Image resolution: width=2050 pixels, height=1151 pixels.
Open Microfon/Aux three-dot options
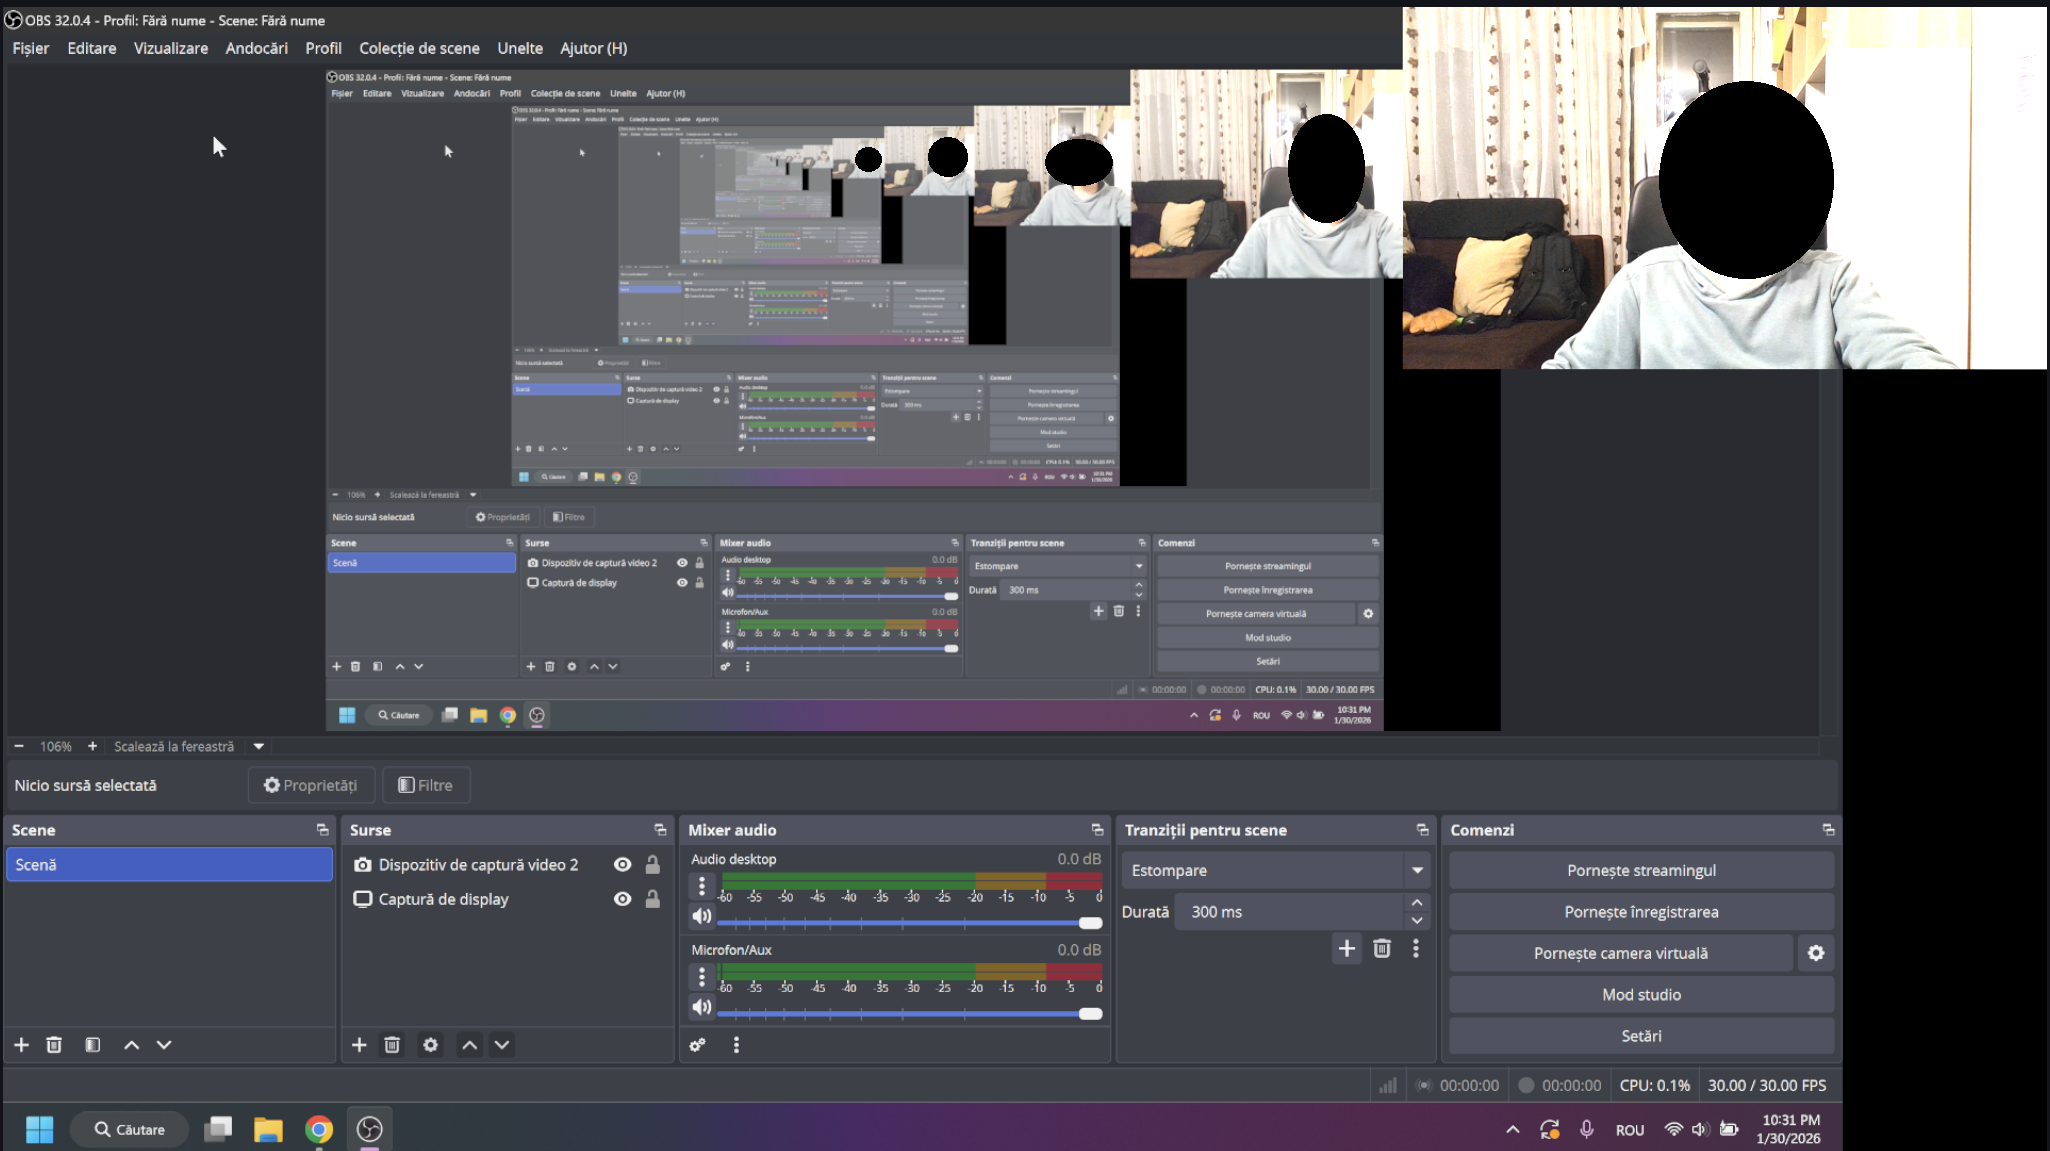702,977
